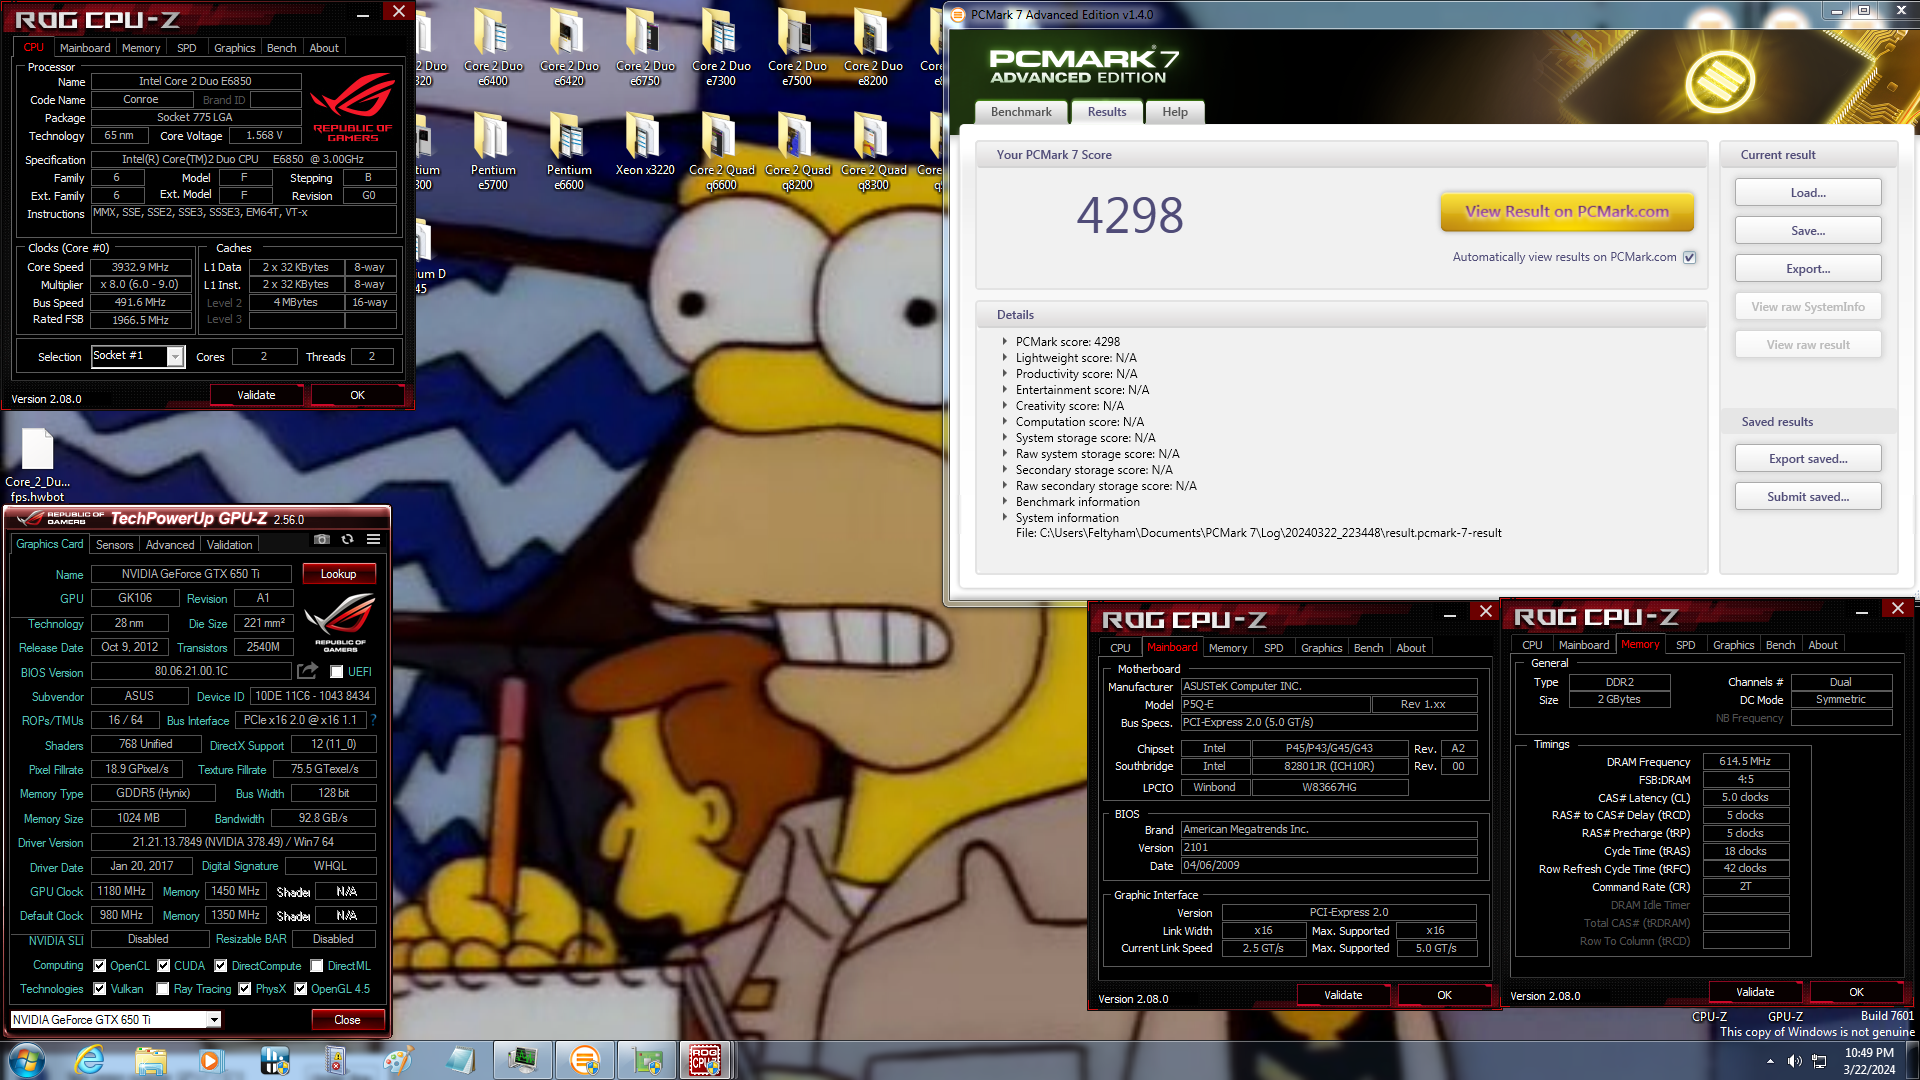Expand the System information row
1920x1080 pixels.
(1005, 518)
